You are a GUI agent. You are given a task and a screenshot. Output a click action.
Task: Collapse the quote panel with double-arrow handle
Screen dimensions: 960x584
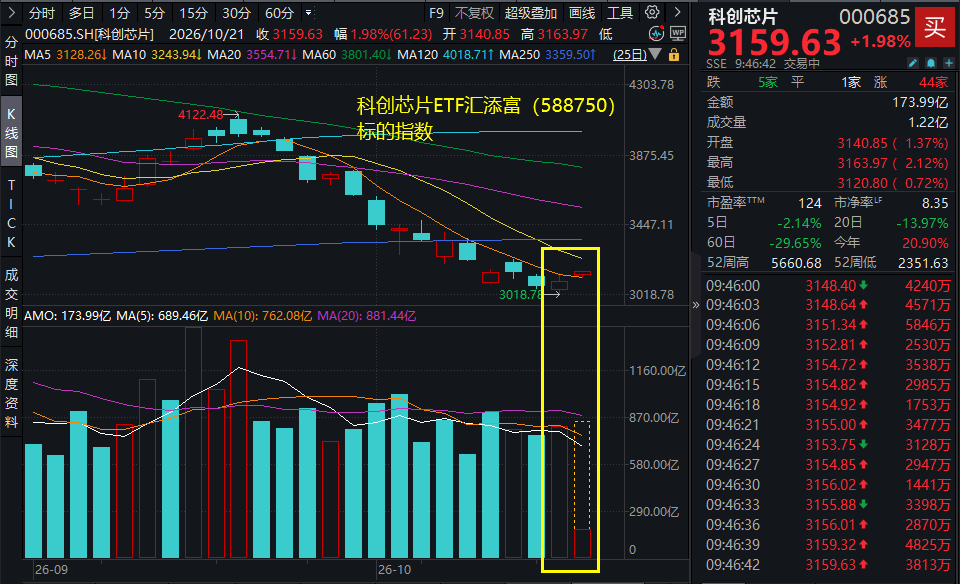[x=696, y=304]
